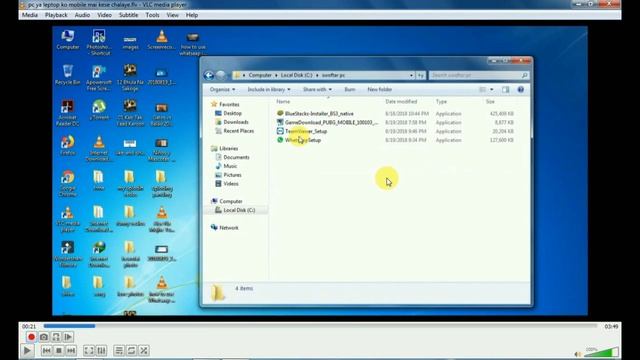Viewport: 640px width, 360px height.
Task: Mute audio using the speaker icon
Action: 578,354
